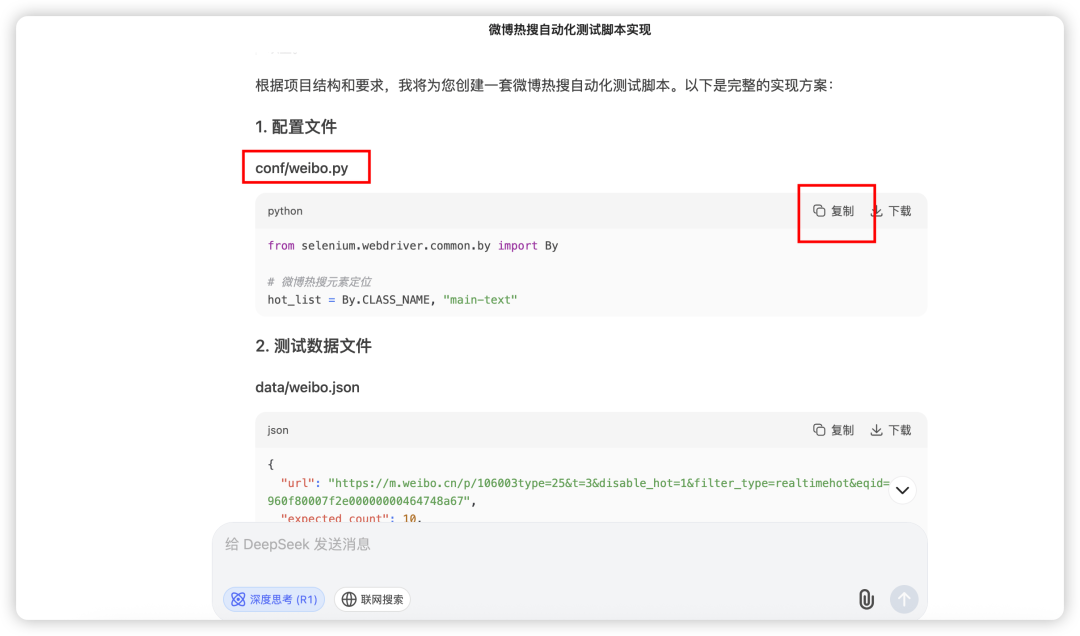The image size is (1080, 636).
Task: Click the copy icon on the json code block
Action: 817,430
